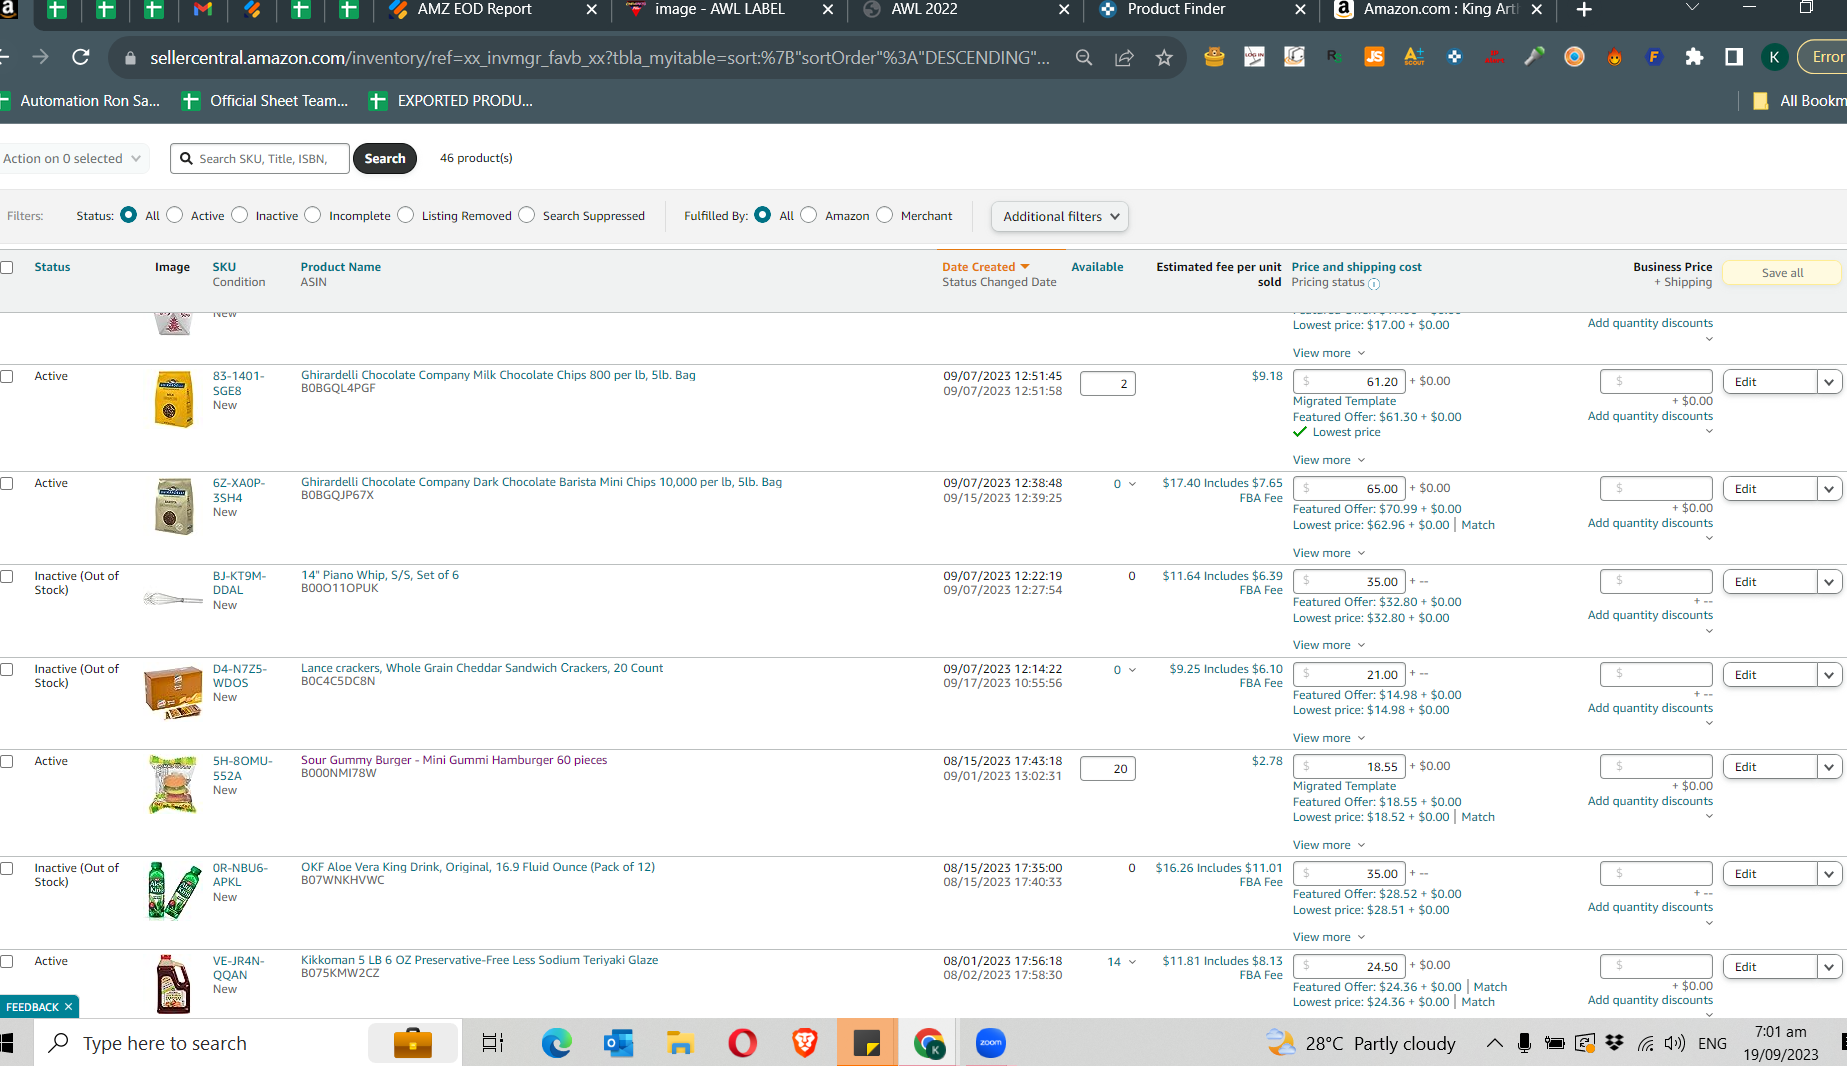Open Brave browser from the taskbar
1847x1066 pixels.
click(805, 1043)
